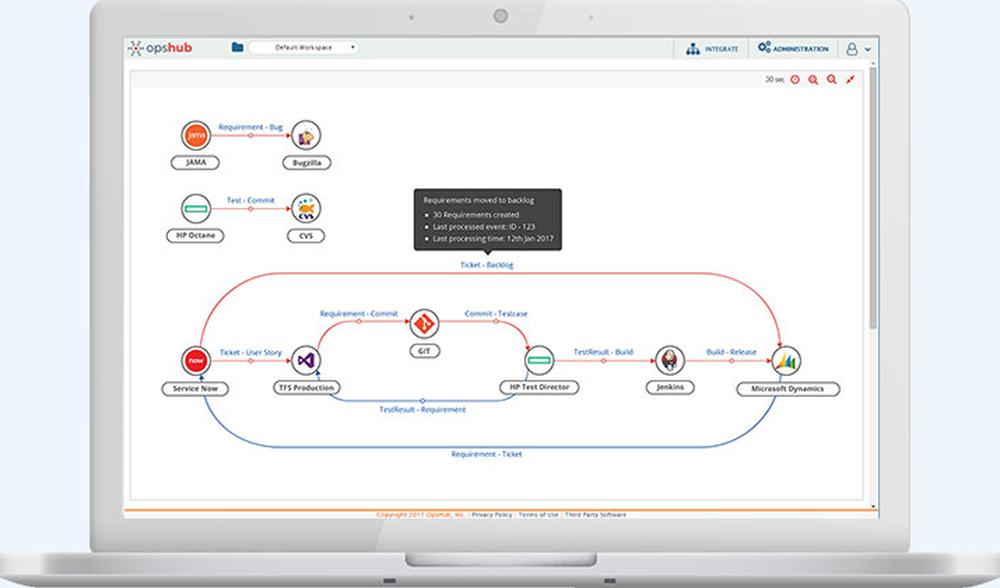Click the Requirement - Bug link label

point(250,127)
